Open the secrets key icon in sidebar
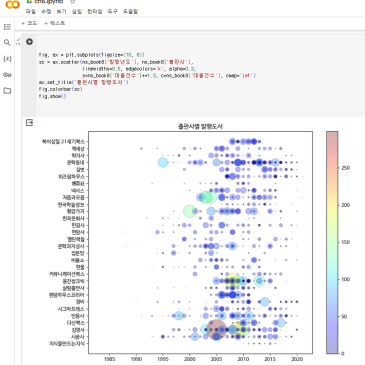365x365 pixels. [x=7, y=75]
